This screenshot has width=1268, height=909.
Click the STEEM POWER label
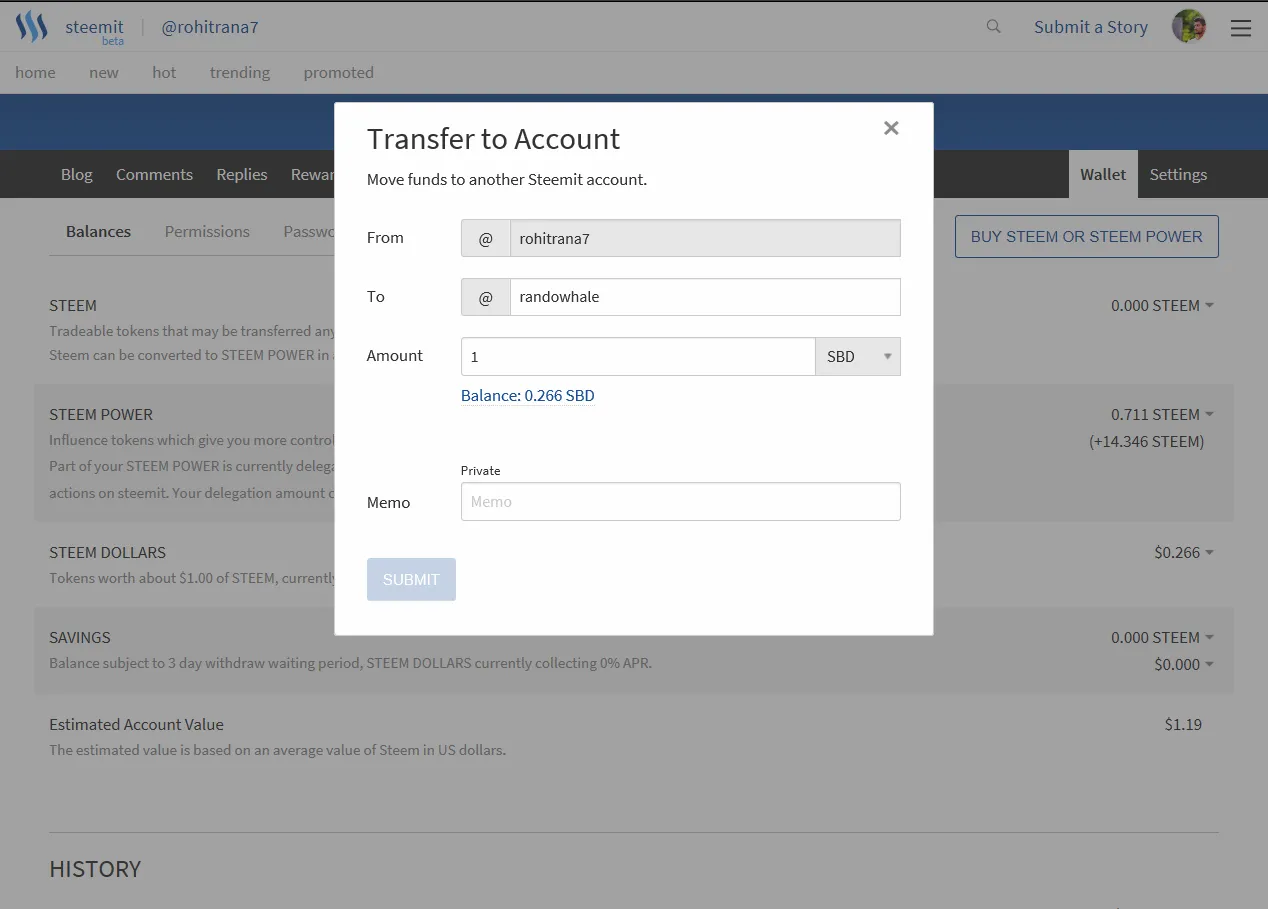[x=101, y=415]
